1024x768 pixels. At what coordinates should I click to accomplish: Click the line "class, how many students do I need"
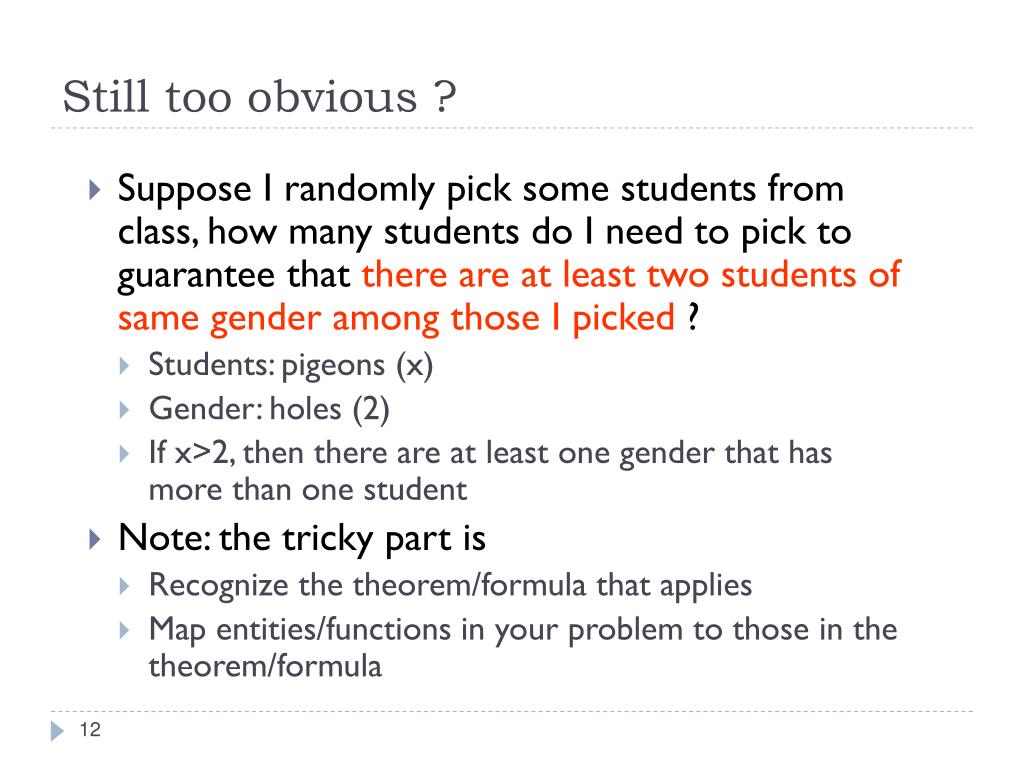pyautogui.click(x=485, y=232)
